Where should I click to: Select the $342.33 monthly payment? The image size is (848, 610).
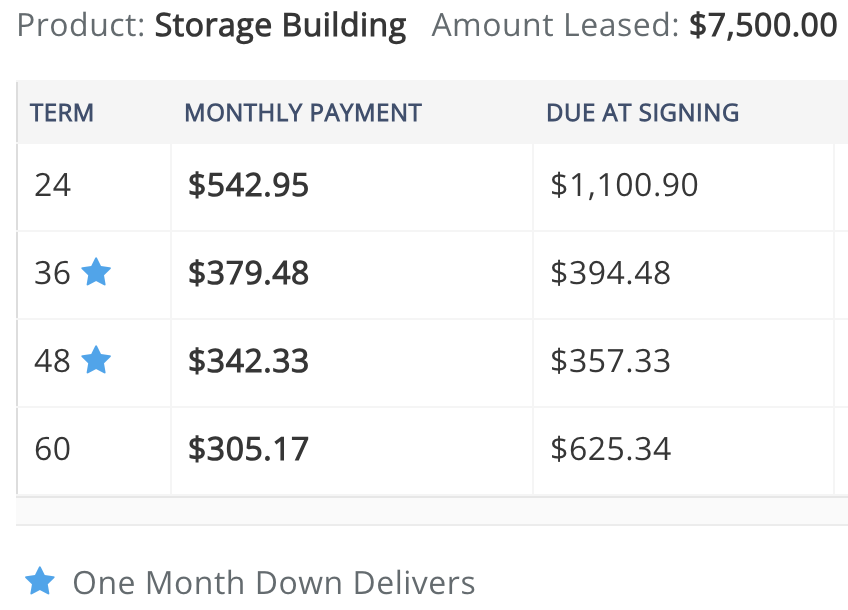pos(248,361)
